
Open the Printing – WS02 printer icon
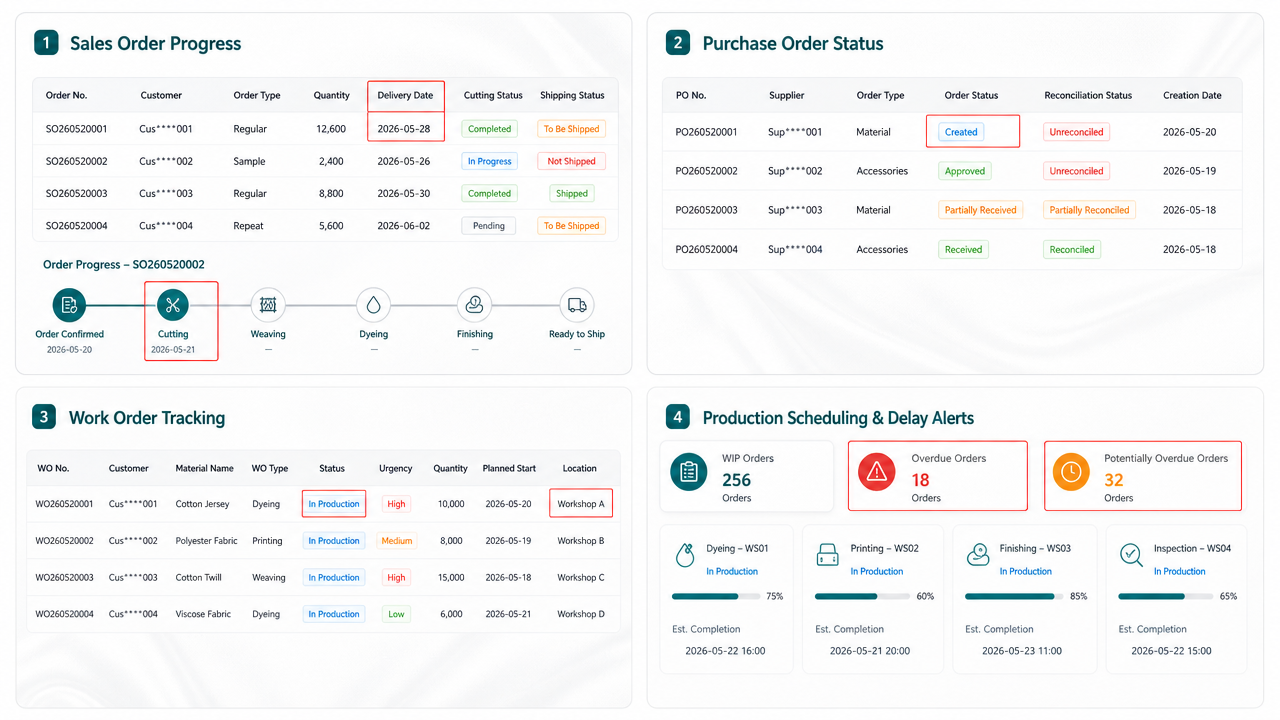click(x=828, y=555)
